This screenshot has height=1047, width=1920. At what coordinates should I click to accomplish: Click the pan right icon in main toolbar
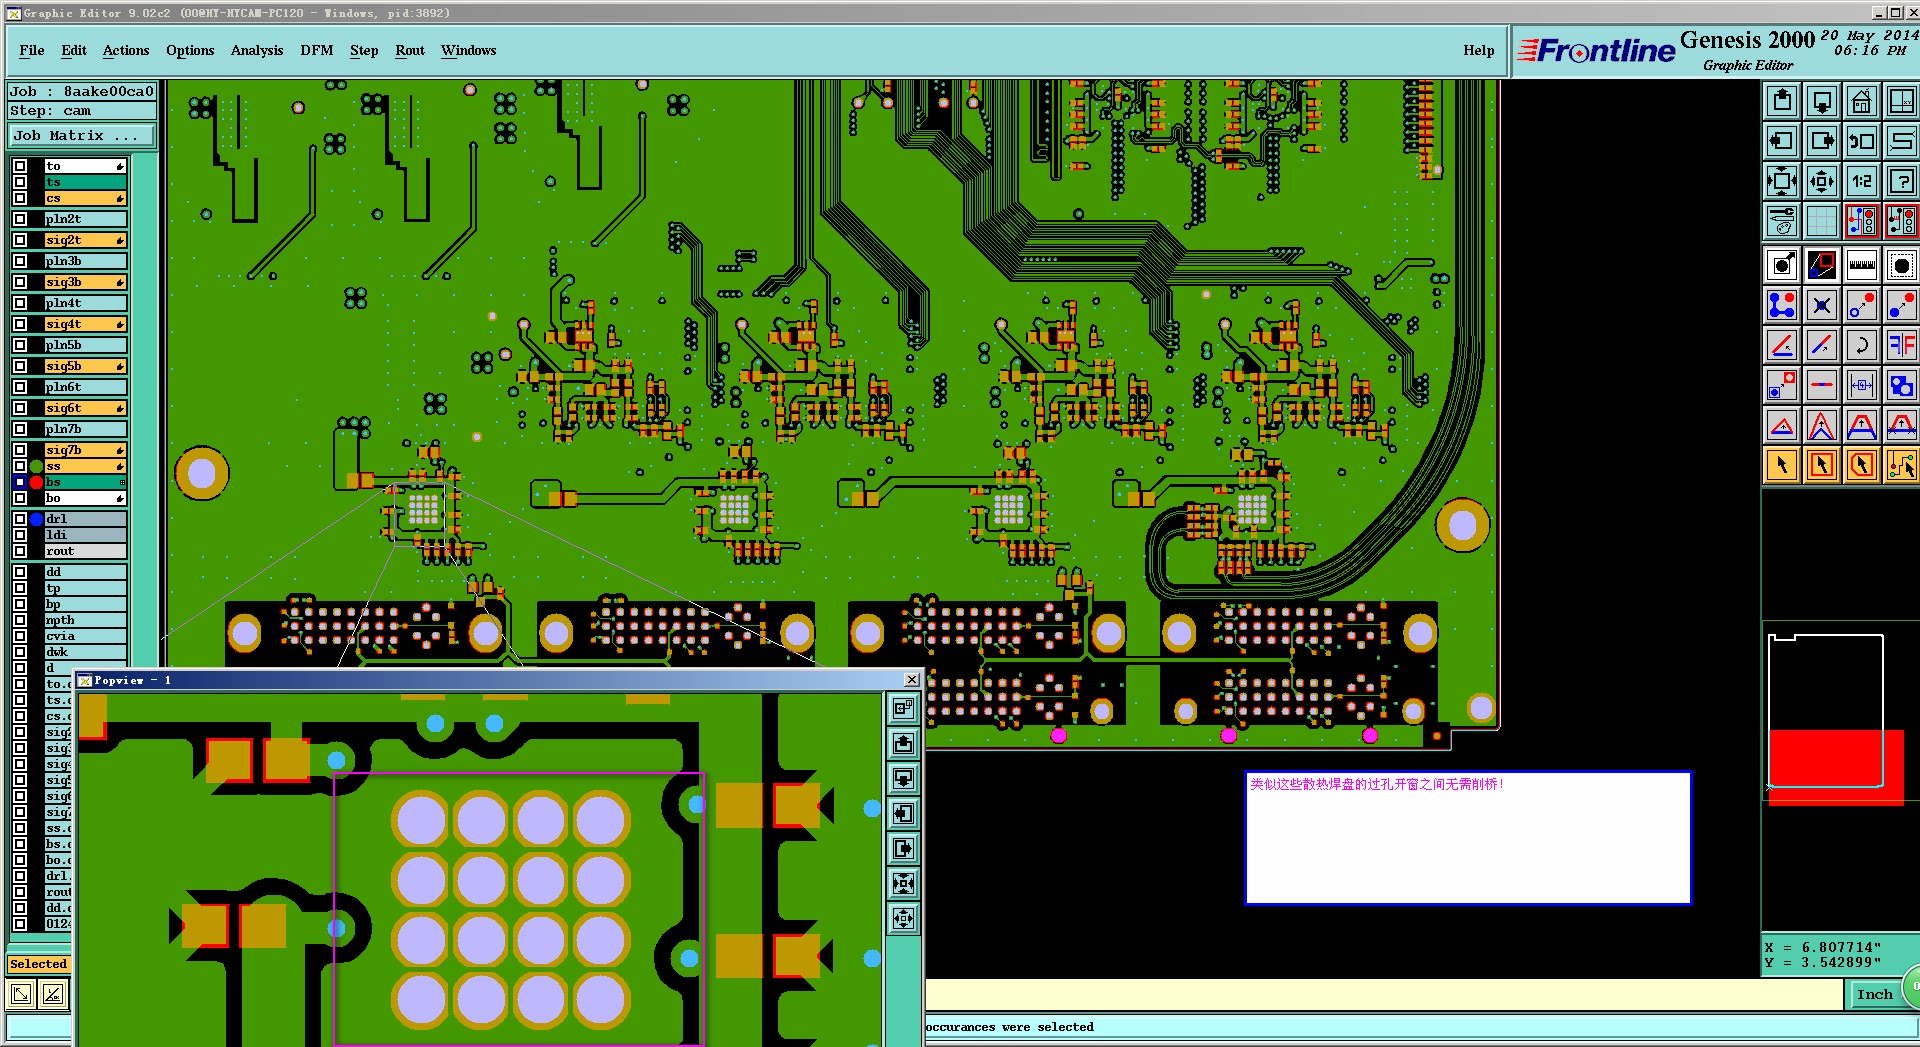pyautogui.click(x=1822, y=141)
